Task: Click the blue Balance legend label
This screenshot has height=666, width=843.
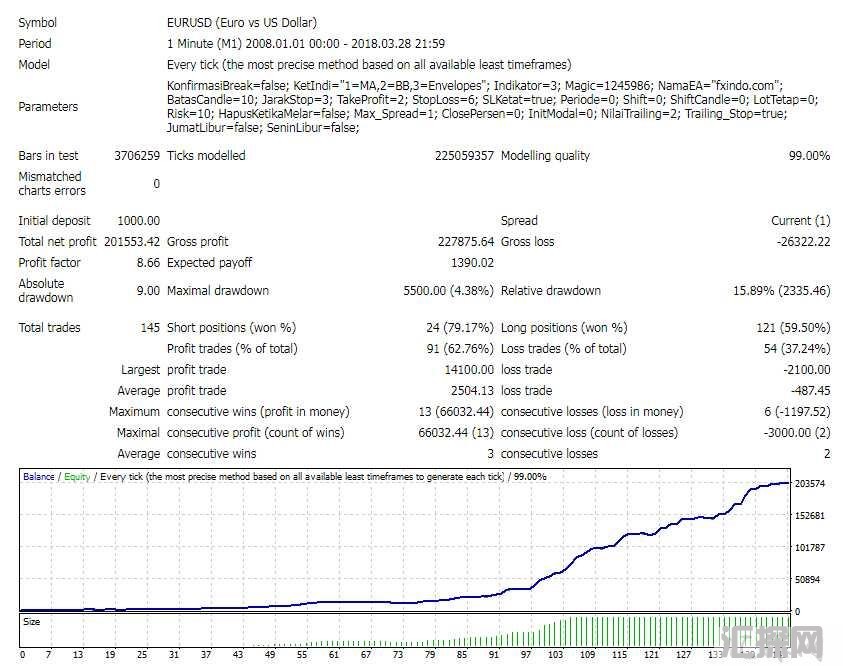Action: coord(40,477)
